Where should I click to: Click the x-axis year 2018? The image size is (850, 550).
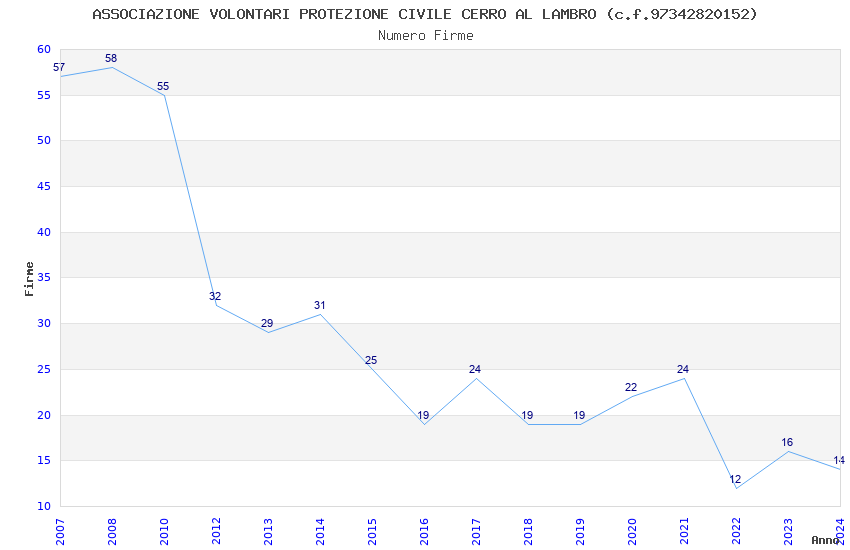[x=529, y=532]
